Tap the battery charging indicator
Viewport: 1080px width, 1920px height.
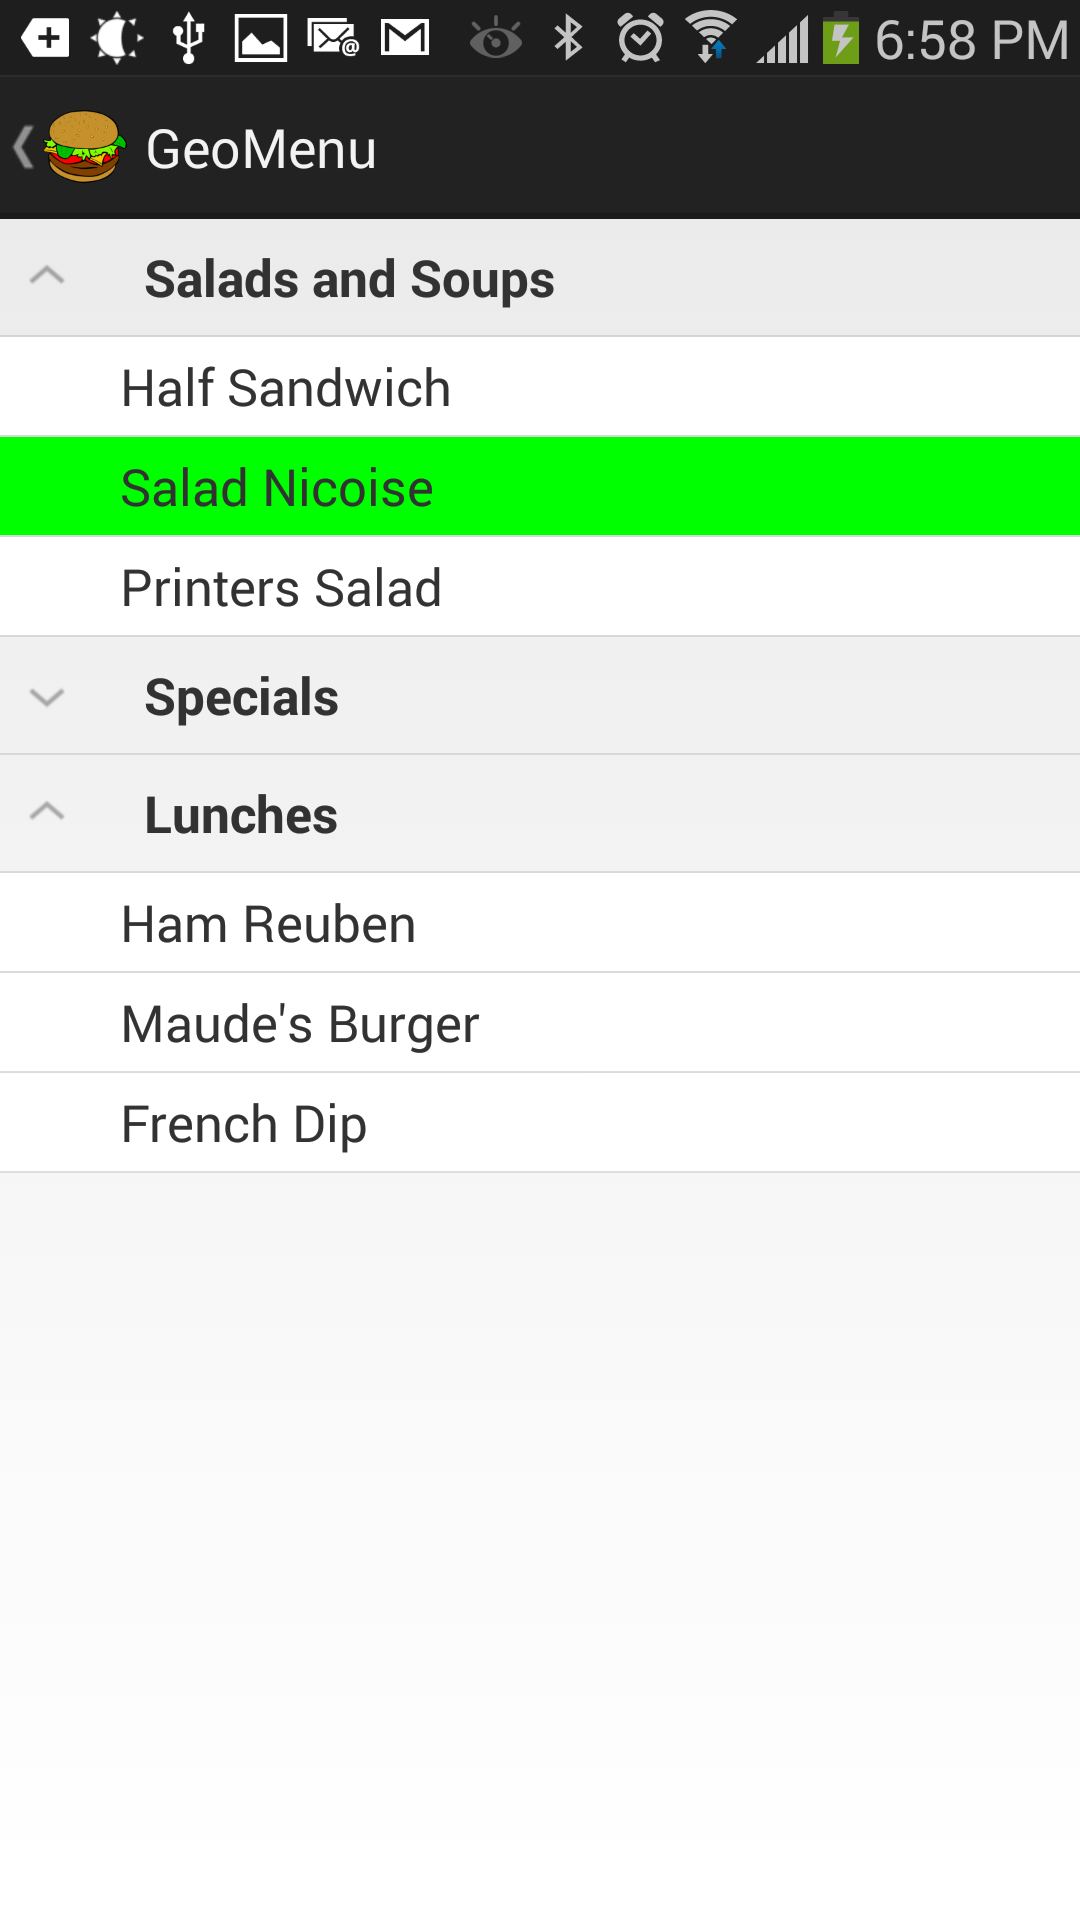pos(841,39)
